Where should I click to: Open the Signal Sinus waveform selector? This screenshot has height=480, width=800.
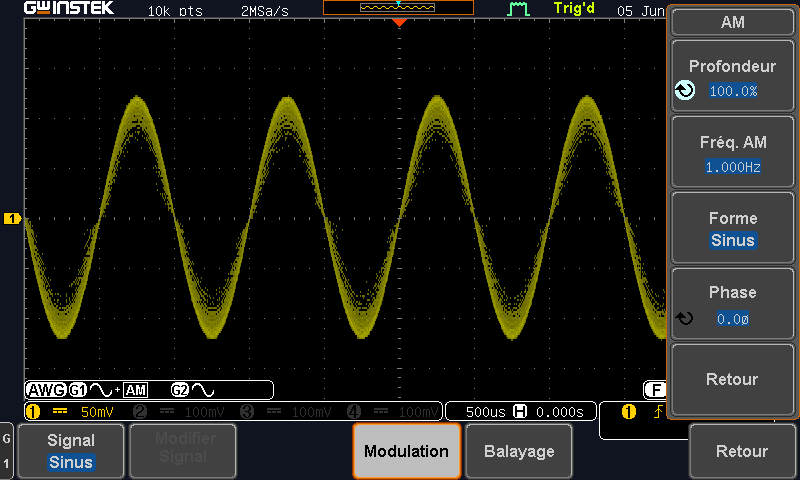pos(71,451)
